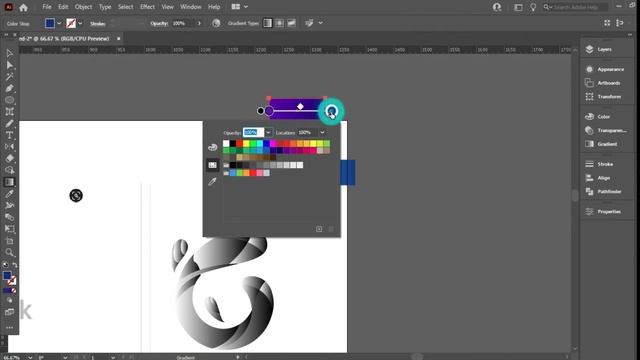Viewport: 640px width, 360px height.
Task: Expand control bar Opacity arrow
Action: (199, 23)
